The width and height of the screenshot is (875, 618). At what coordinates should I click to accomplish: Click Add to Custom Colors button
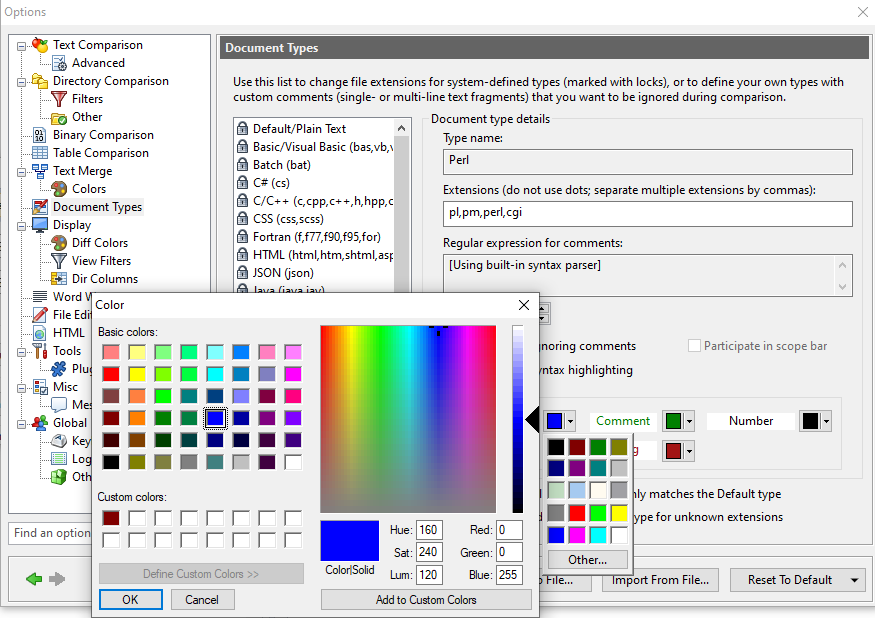click(426, 600)
